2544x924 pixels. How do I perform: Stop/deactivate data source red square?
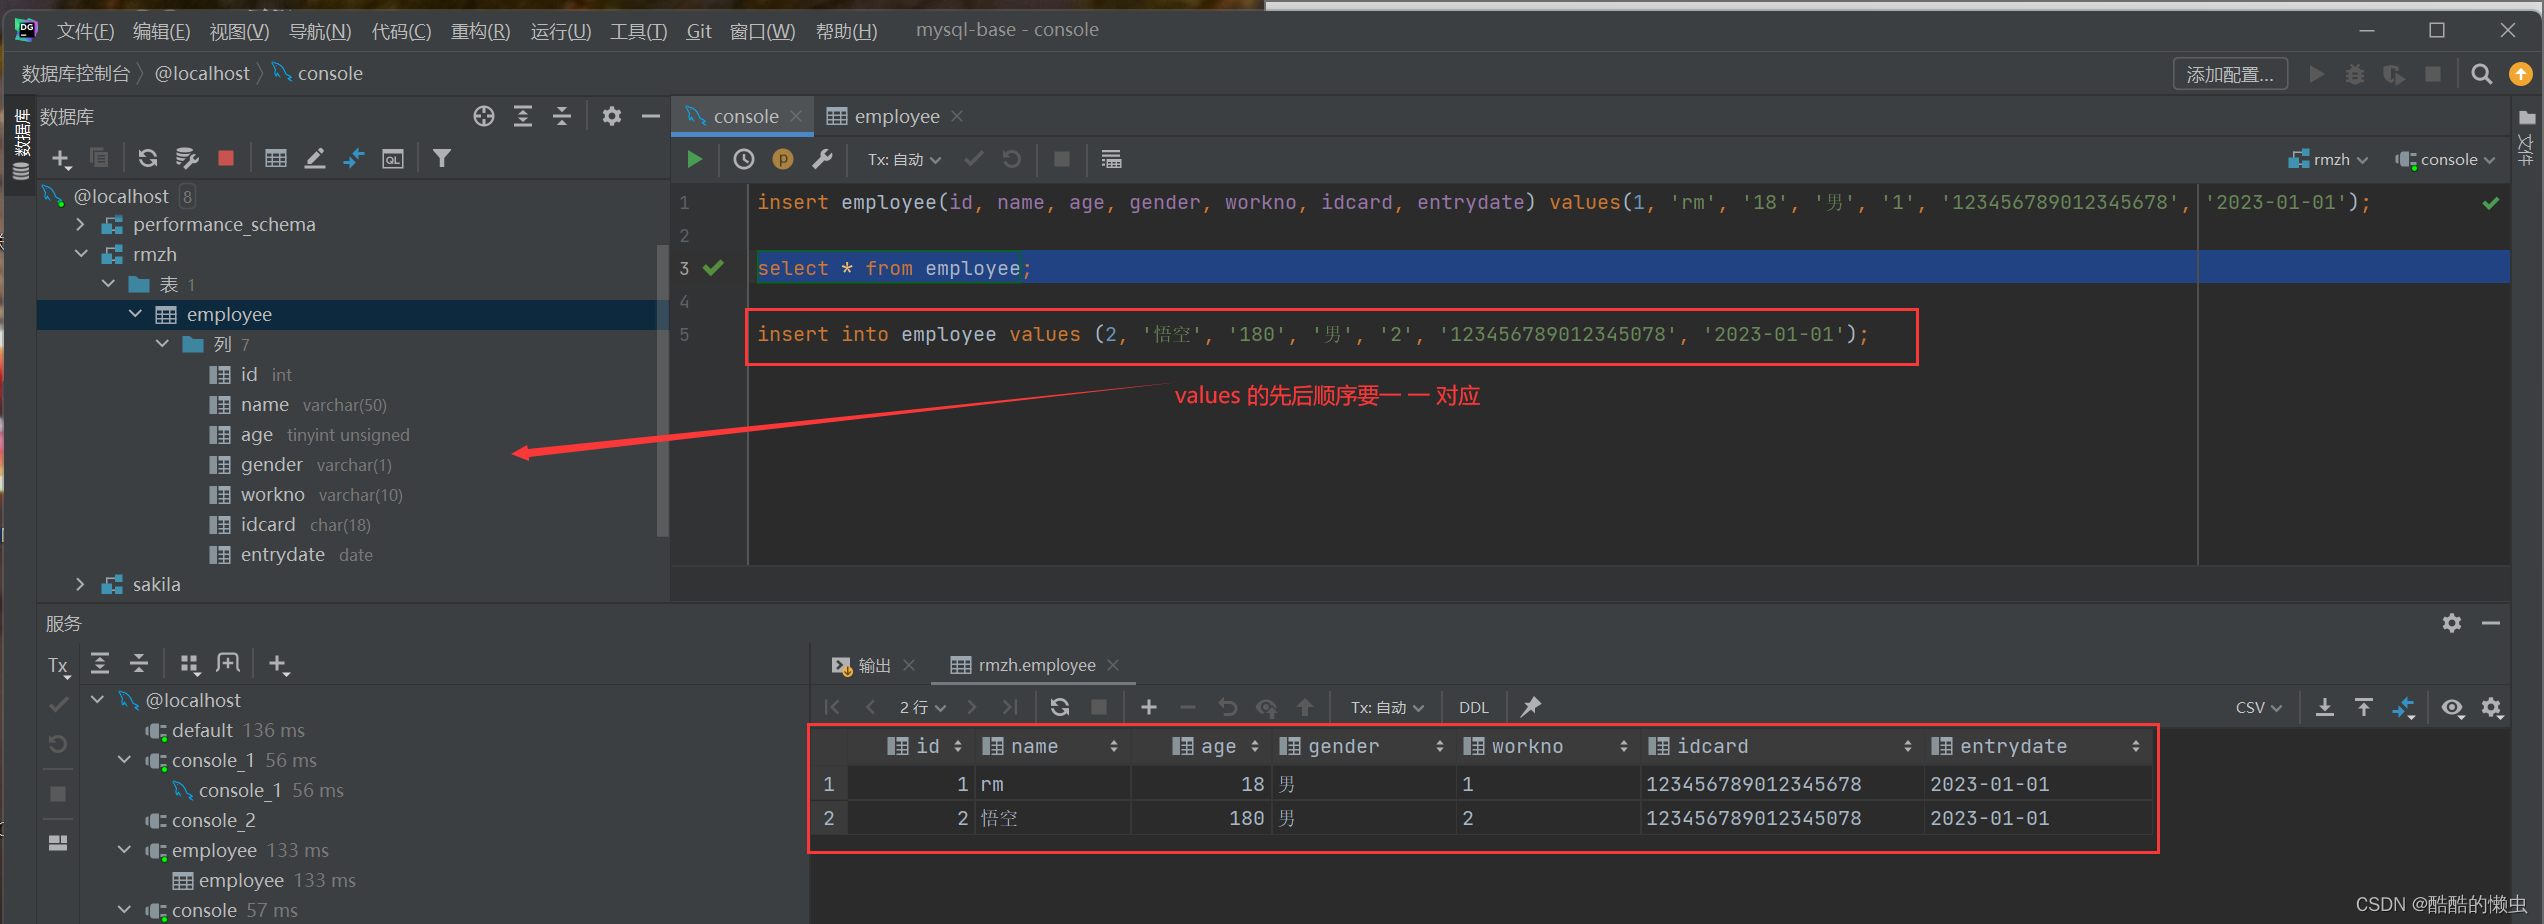[226, 158]
